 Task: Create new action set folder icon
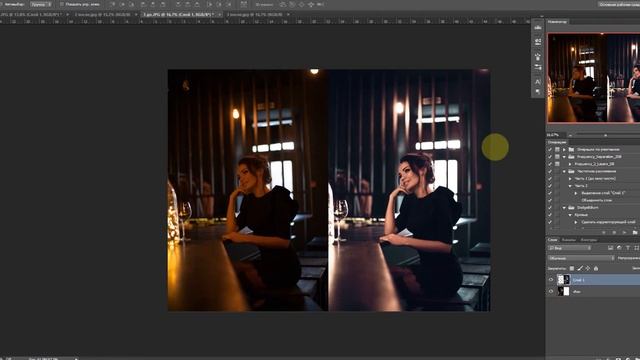(x=635, y=233)
